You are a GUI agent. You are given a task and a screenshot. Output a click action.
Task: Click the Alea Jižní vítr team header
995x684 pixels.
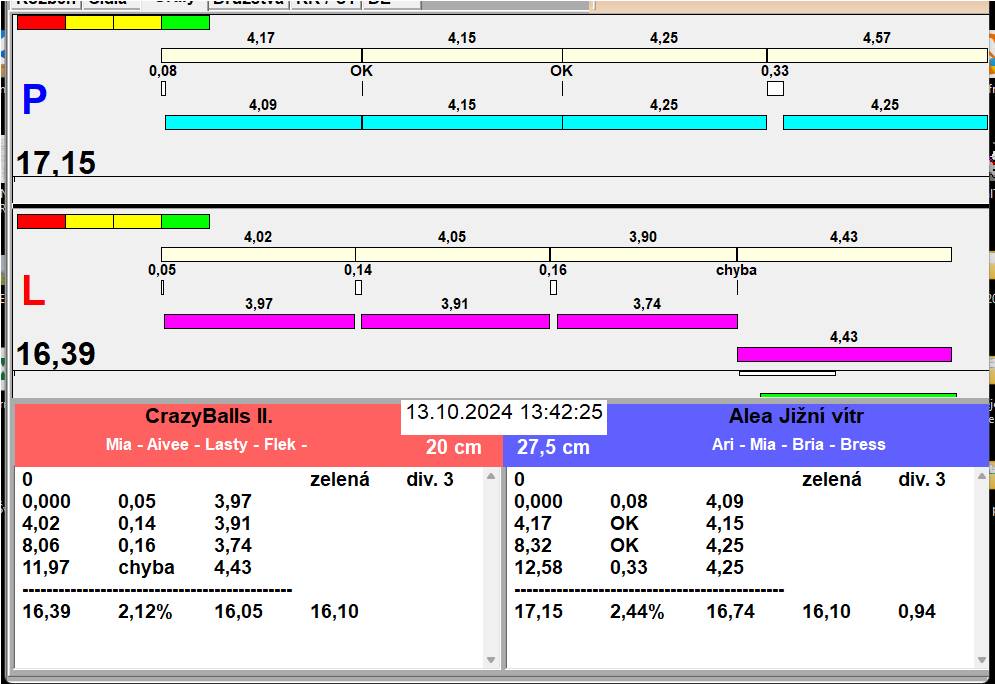click(x=796, y=417)
